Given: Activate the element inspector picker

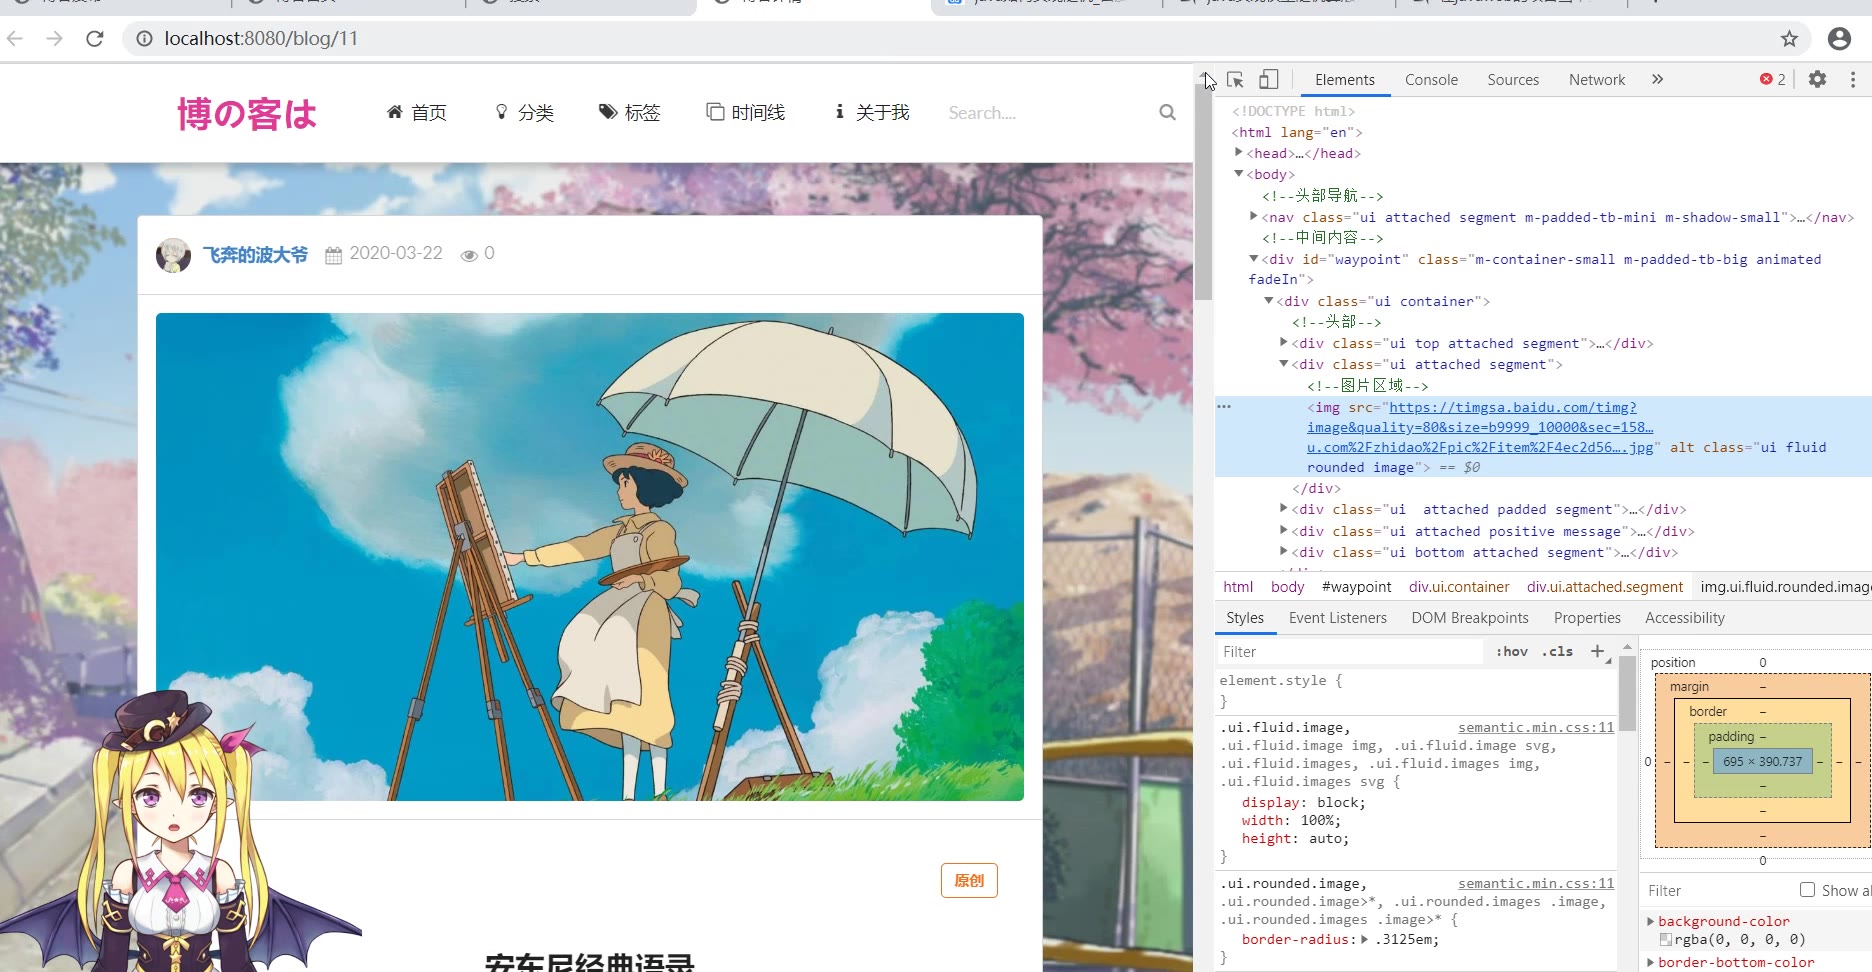Looking at the screenshot, I should (1235, 80).
